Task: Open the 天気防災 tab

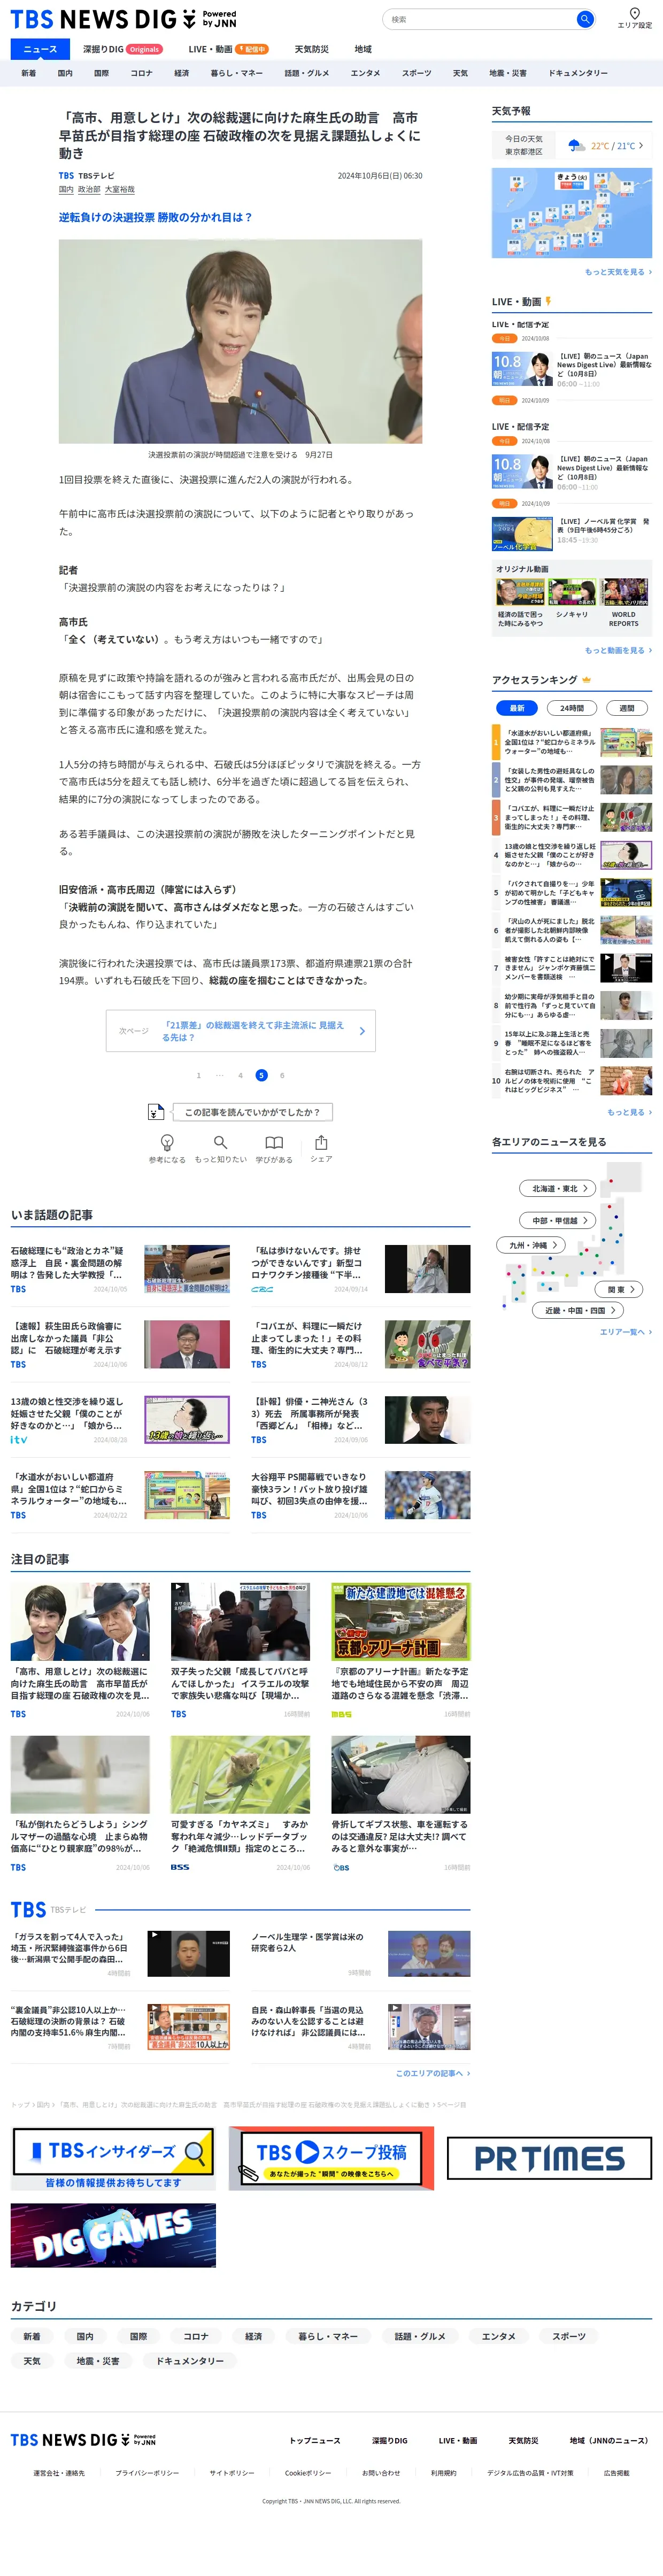Action: pyautogui.click(x=311, y=49)
